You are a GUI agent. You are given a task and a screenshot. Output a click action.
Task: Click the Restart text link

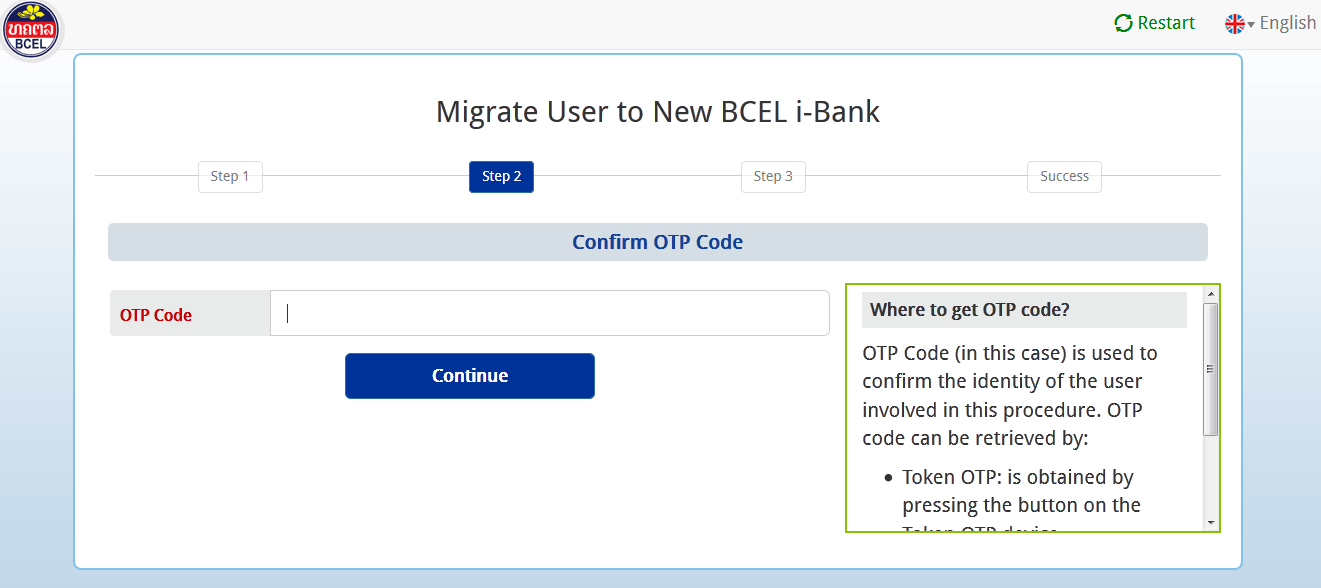(1166, 23)
